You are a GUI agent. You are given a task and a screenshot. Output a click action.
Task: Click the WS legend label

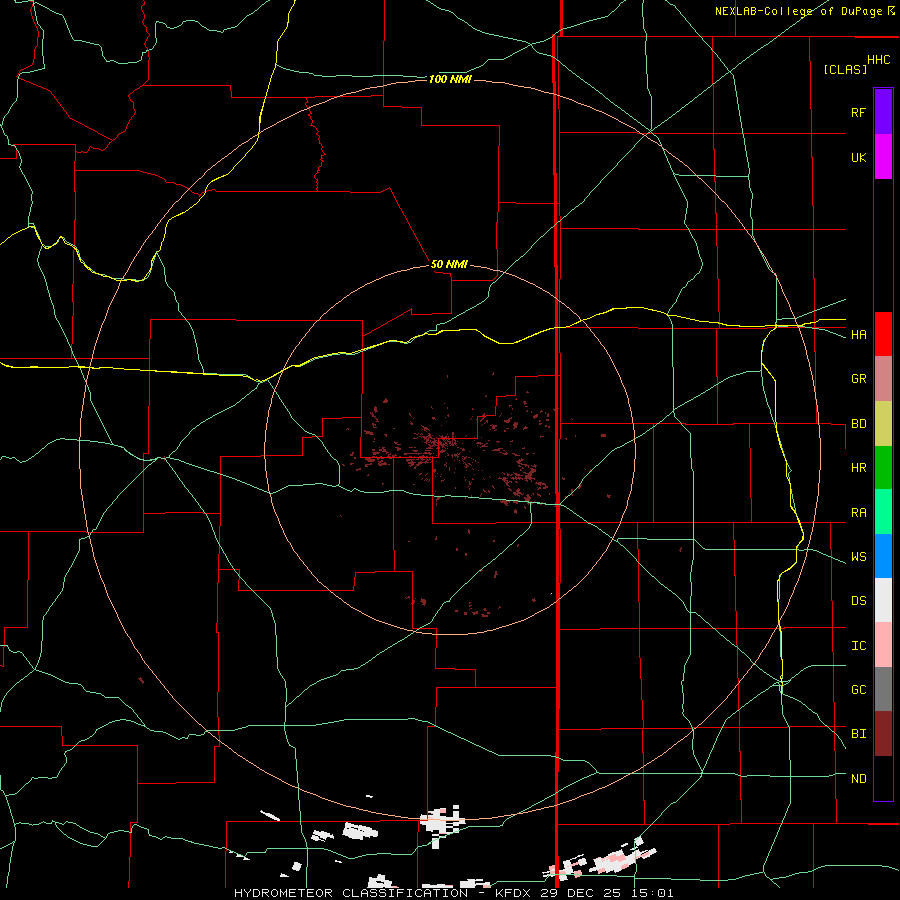(858, 557)
